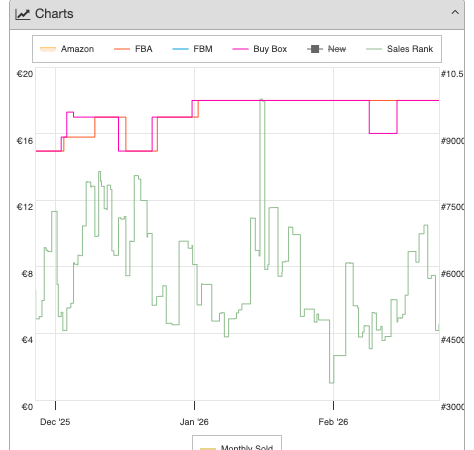
Task: Click the #7500 rank axis label
Action: [452, 207]
